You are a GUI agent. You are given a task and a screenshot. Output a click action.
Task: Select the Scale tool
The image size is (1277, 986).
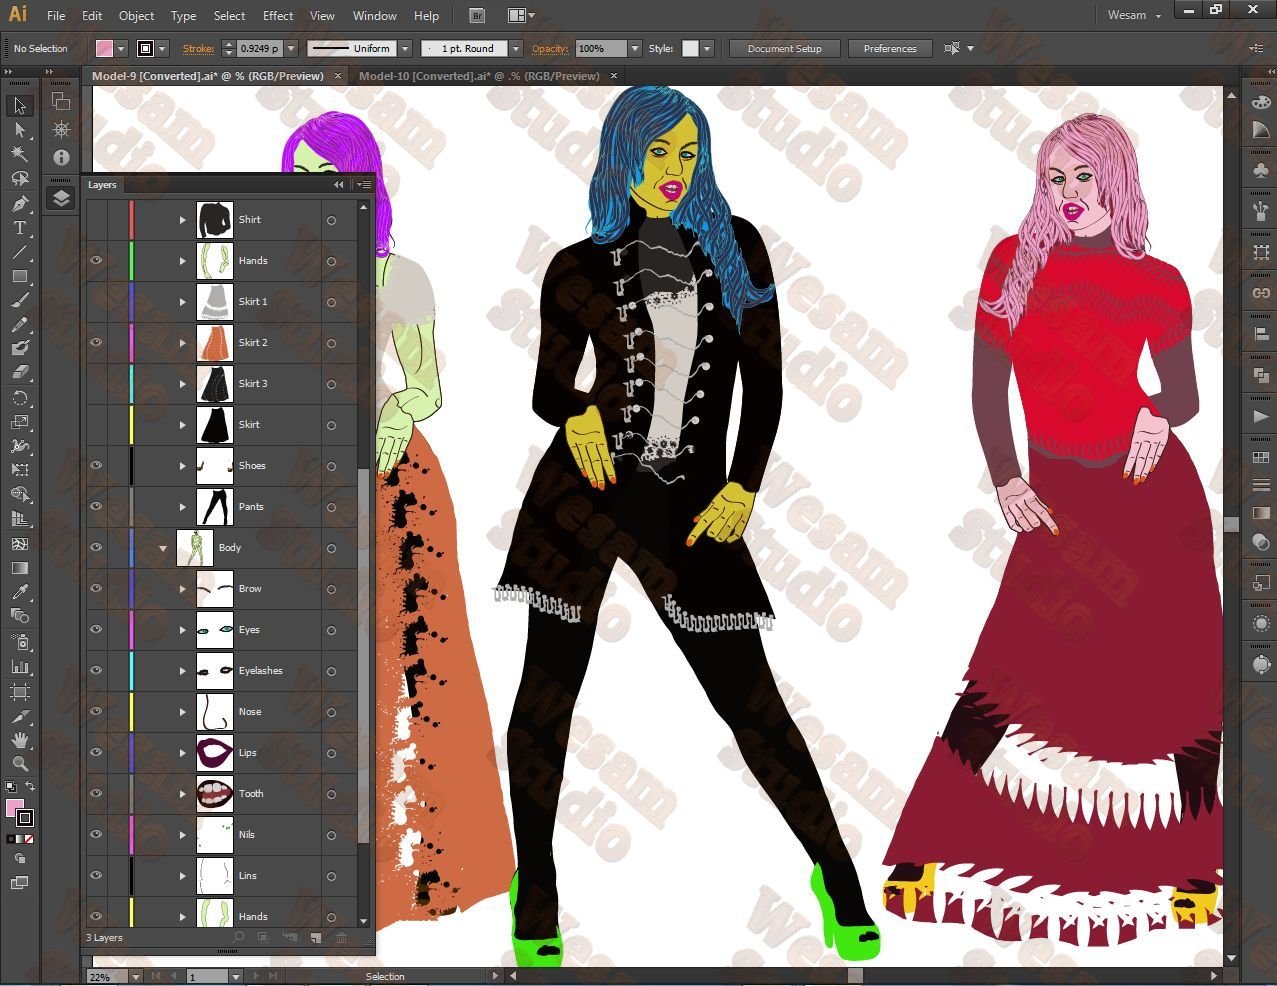coord(20,422)
